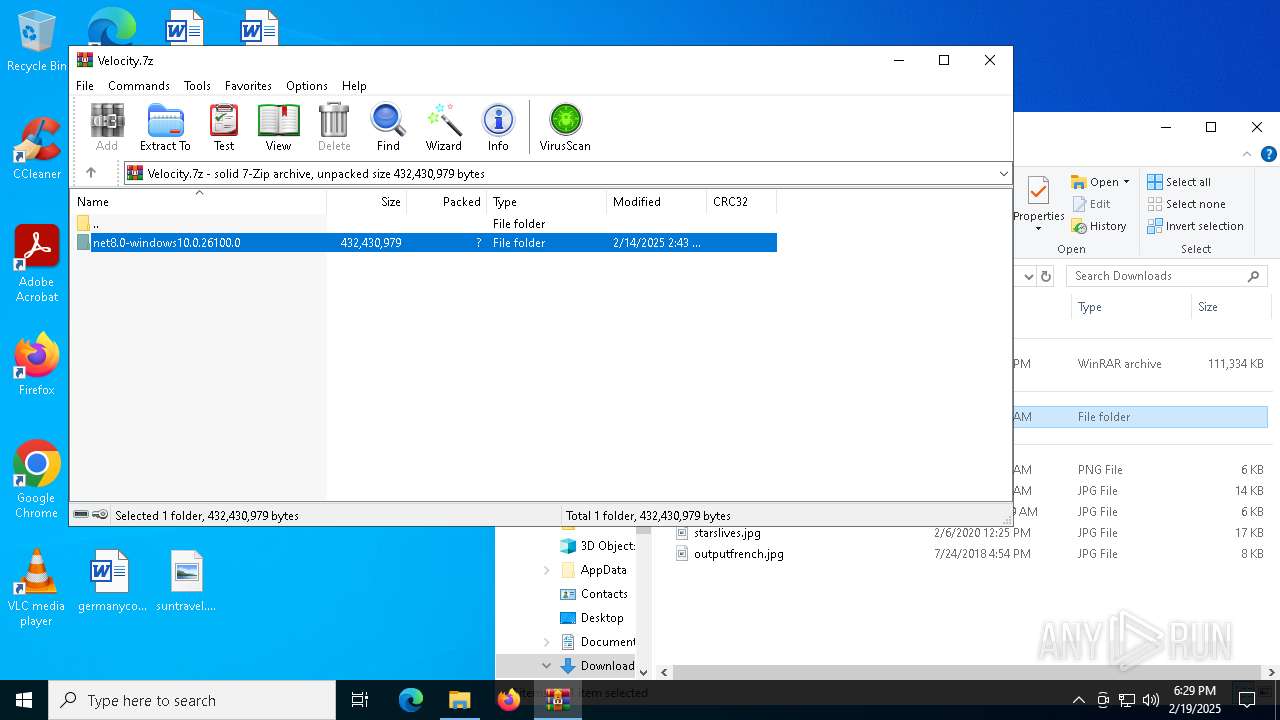Screen dimensions: 1280x720
Task: Select 3D Objects in navigation tree
Action: [x=597, y=546]
